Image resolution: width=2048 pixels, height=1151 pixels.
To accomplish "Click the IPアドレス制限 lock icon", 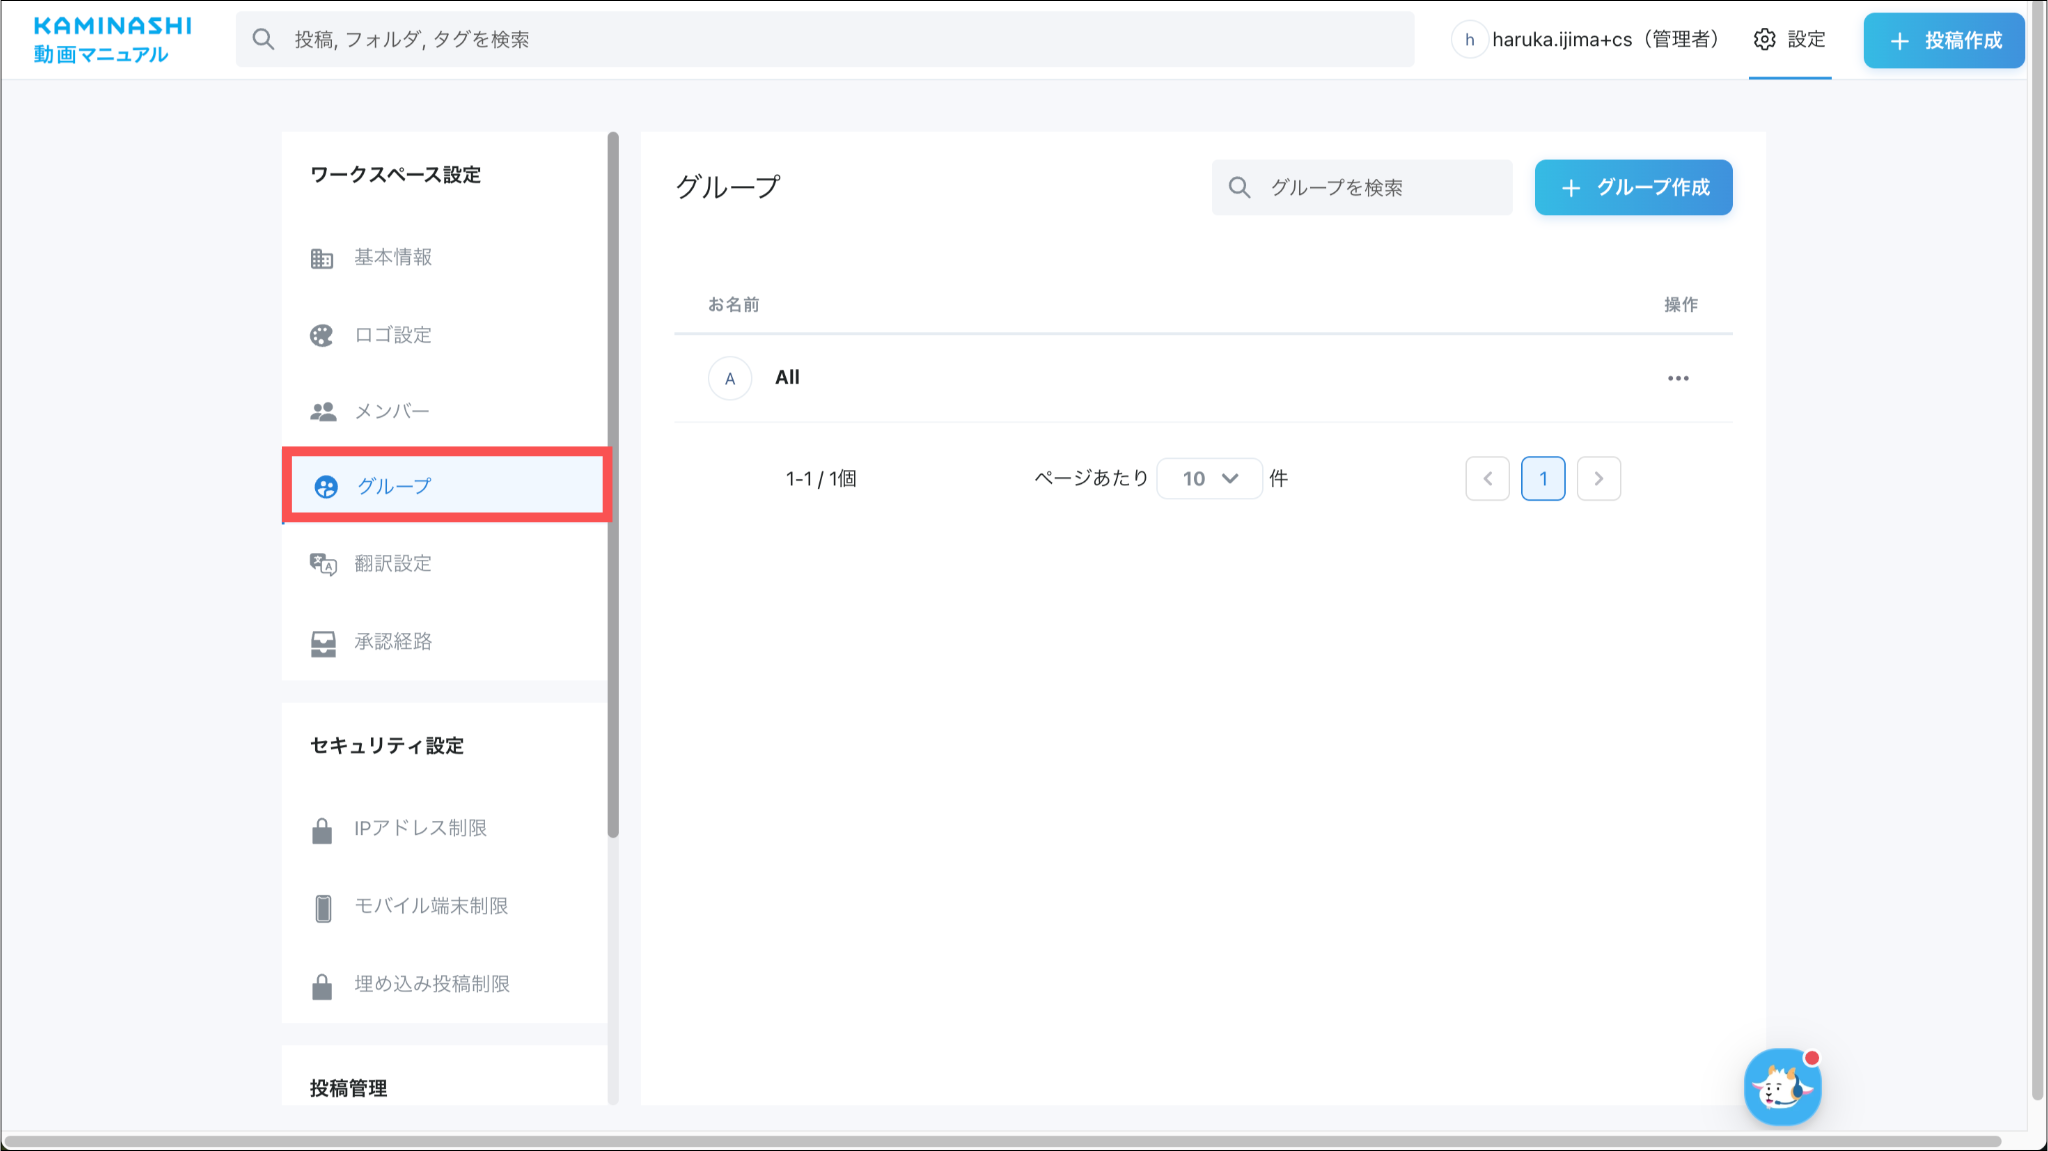I will [x=322, y=830].
